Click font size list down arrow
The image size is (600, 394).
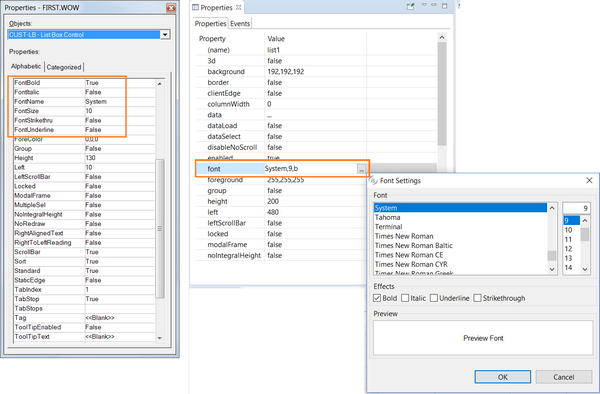tap(585, 269)
